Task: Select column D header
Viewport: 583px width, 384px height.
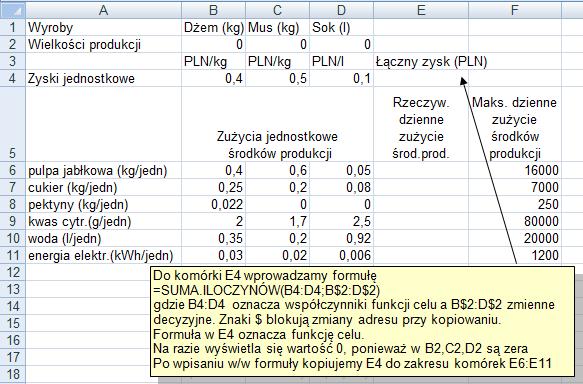Action: click(341, 10)
